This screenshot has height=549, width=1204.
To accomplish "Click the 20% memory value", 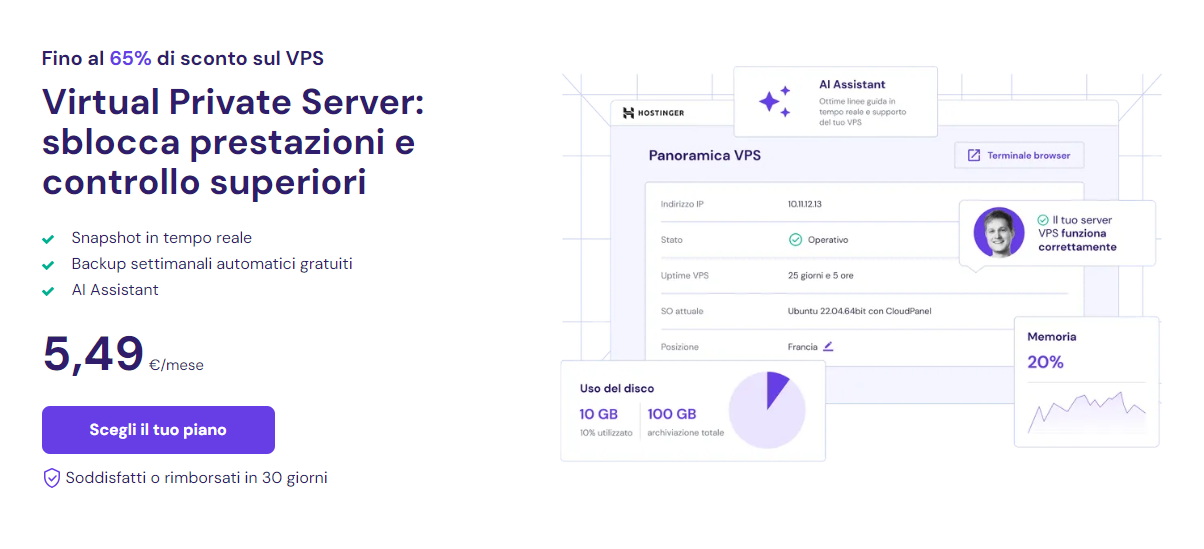I will 1046,362.
